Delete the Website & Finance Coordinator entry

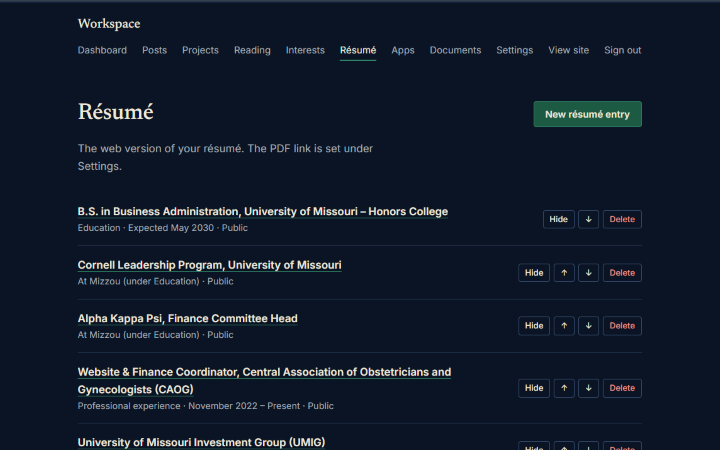(x=622, y=388)
